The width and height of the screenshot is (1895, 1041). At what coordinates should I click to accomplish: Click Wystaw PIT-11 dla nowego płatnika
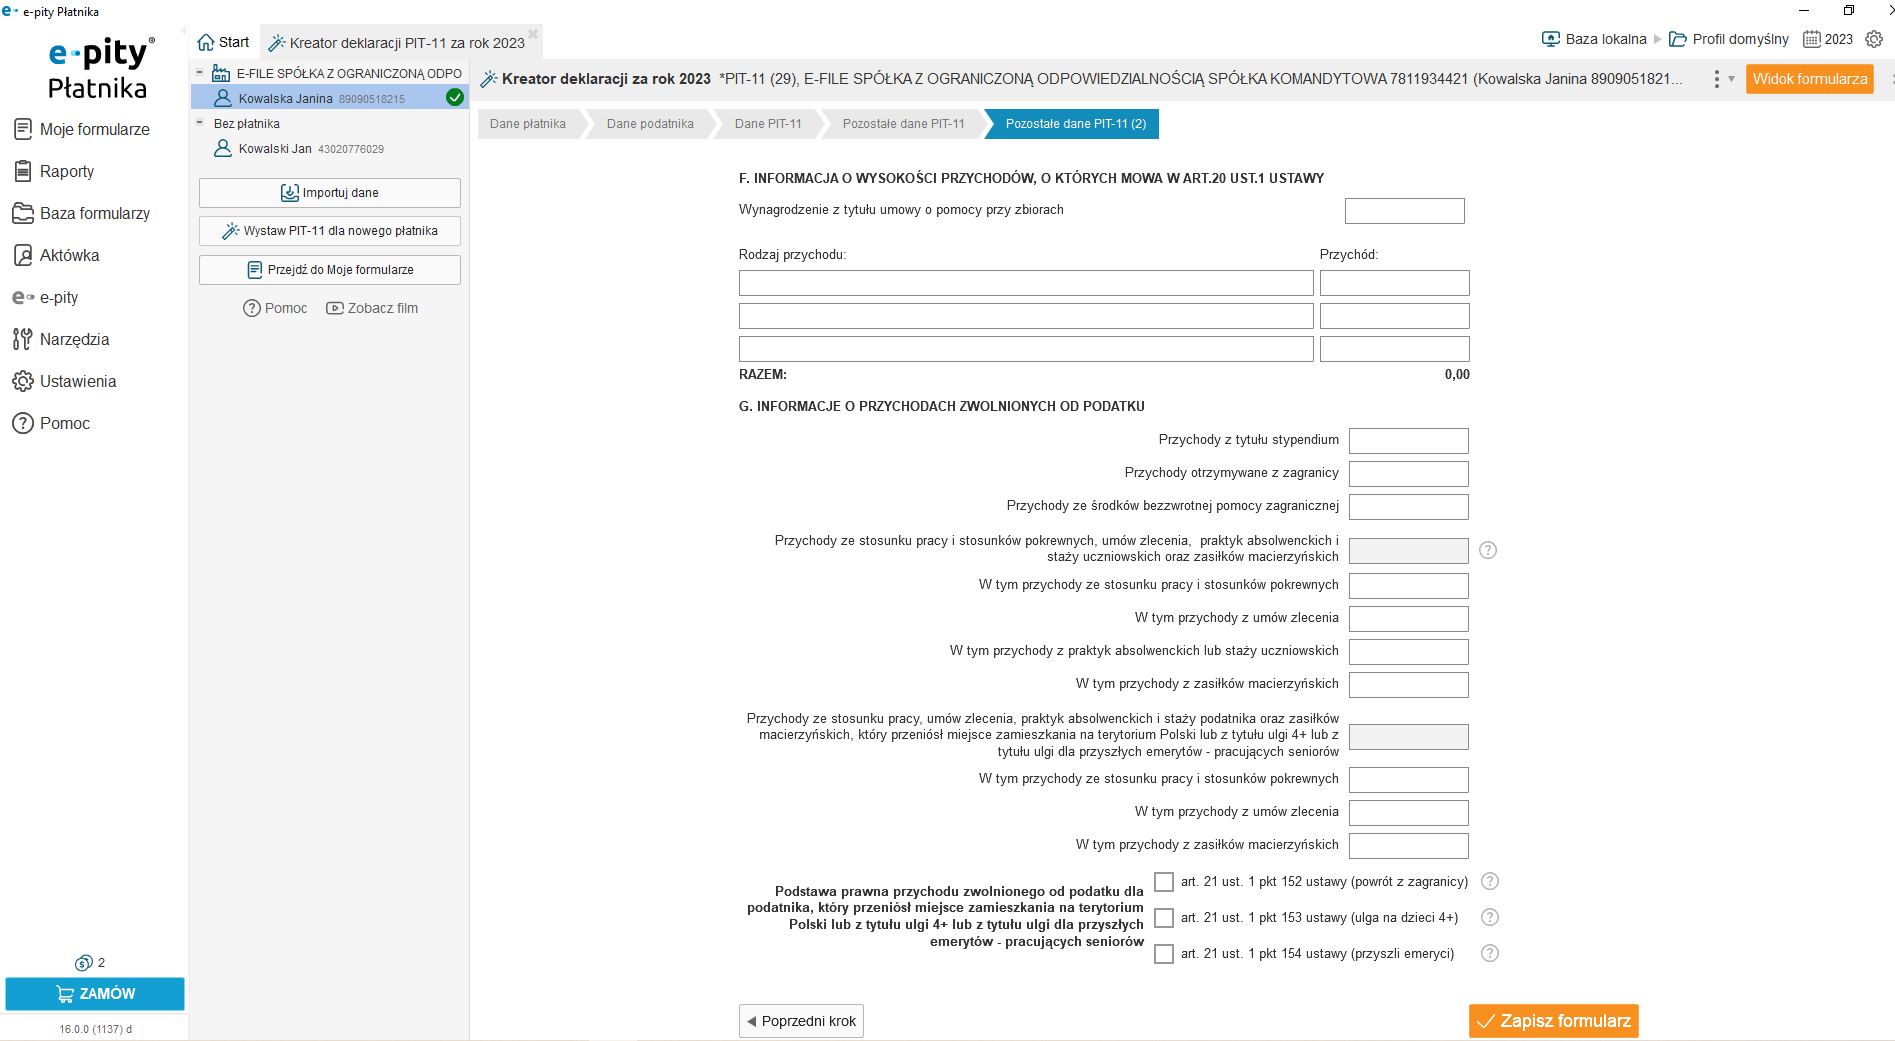pyautogui.click(x=330, y=231)
